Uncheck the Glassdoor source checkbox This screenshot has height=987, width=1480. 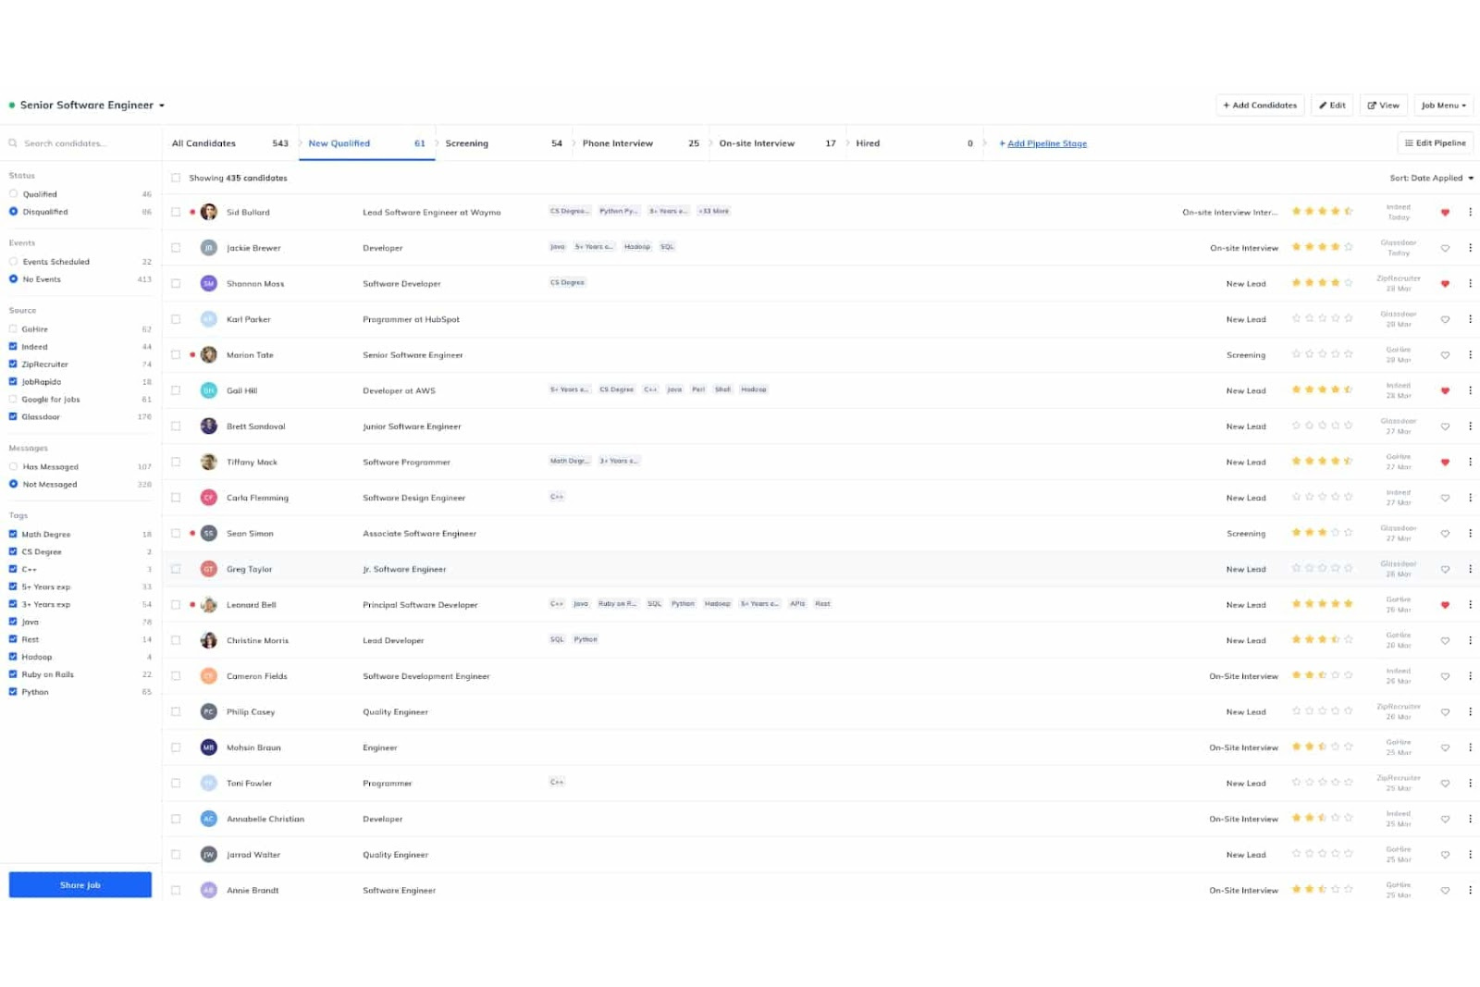coord(13,416)
